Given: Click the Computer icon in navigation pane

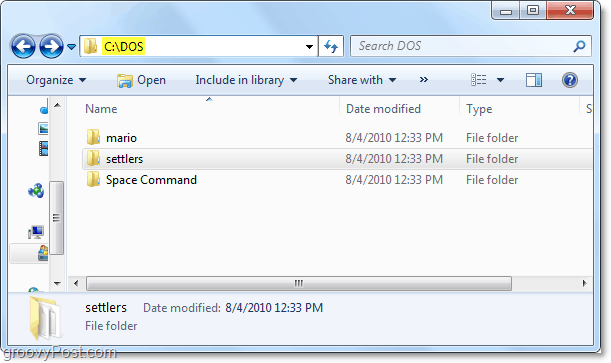Looking at the screenshot, I should pyautogui.click(x=36, y=232).
